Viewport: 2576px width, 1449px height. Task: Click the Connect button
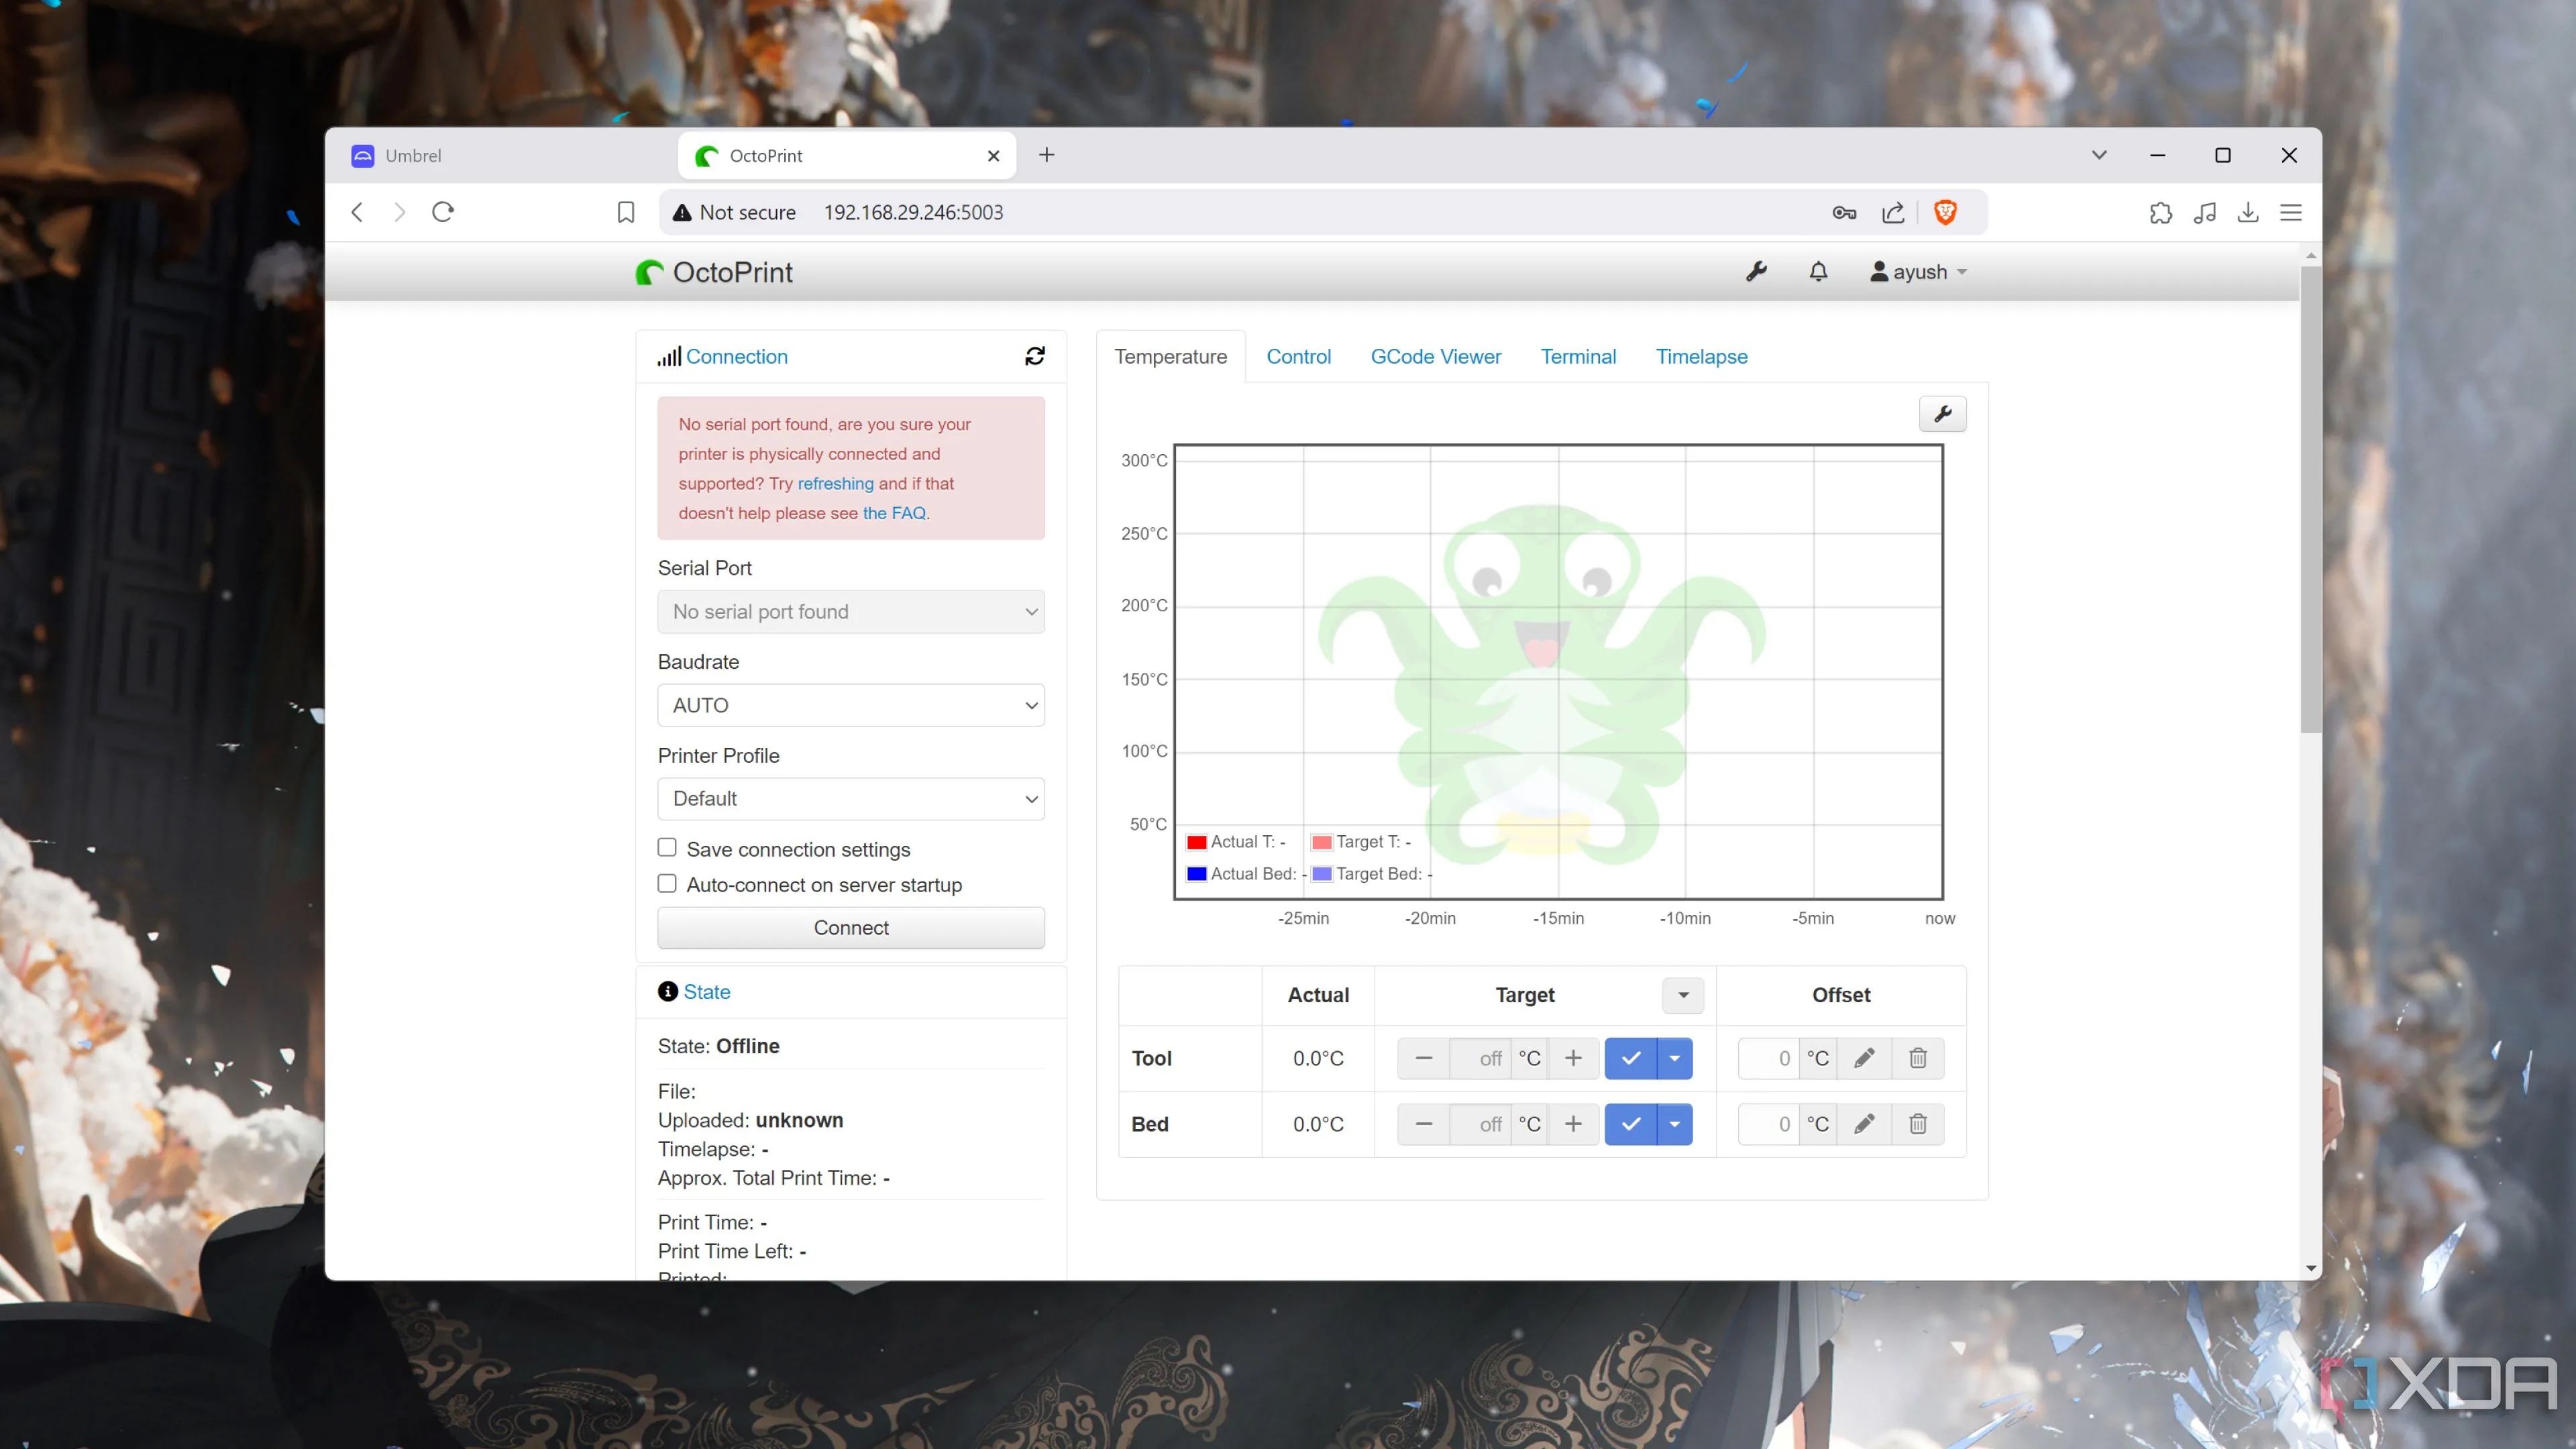(851, 928)
